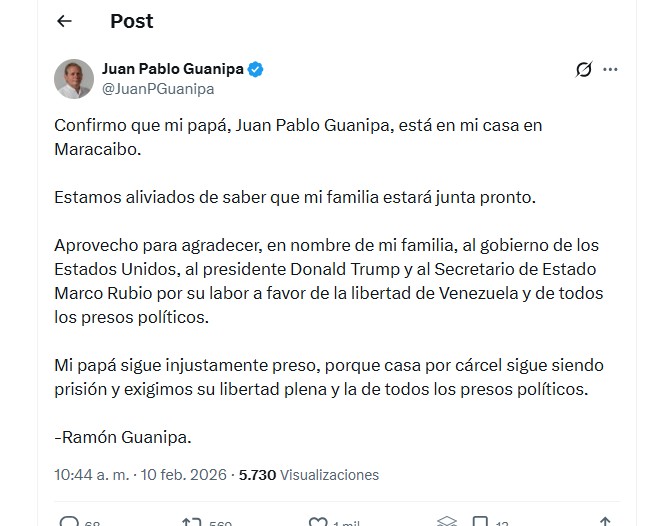Open Juan Pablo Guanipa's profile picture
Viewport: 660px width, 526px height.
coord(75,79)
